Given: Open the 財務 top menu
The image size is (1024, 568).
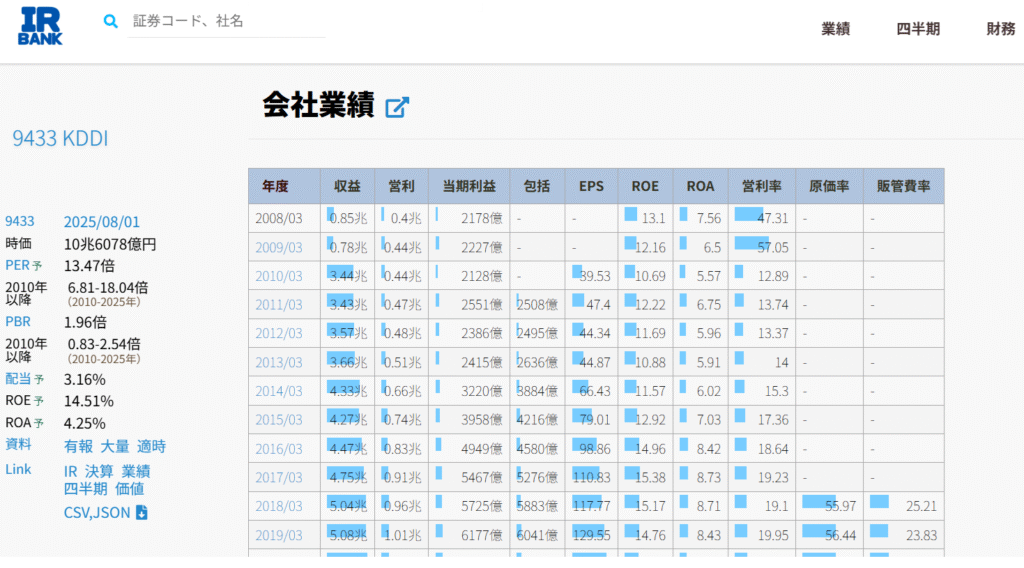Looking at the screenshot, I should click(1000, 29).
